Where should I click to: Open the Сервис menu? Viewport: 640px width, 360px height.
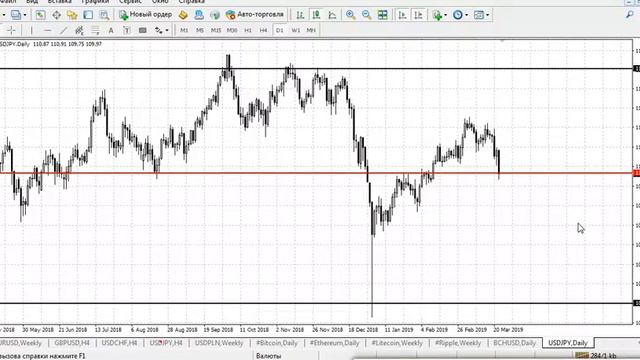[x=130, y=2]
